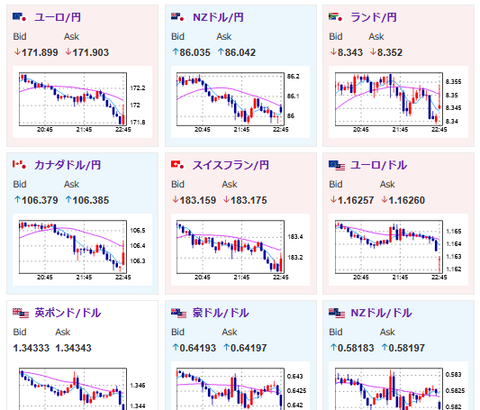Click the Swiss Franc/Yen flag icon
Screen dimensions: 480x410
pos(177,164)
